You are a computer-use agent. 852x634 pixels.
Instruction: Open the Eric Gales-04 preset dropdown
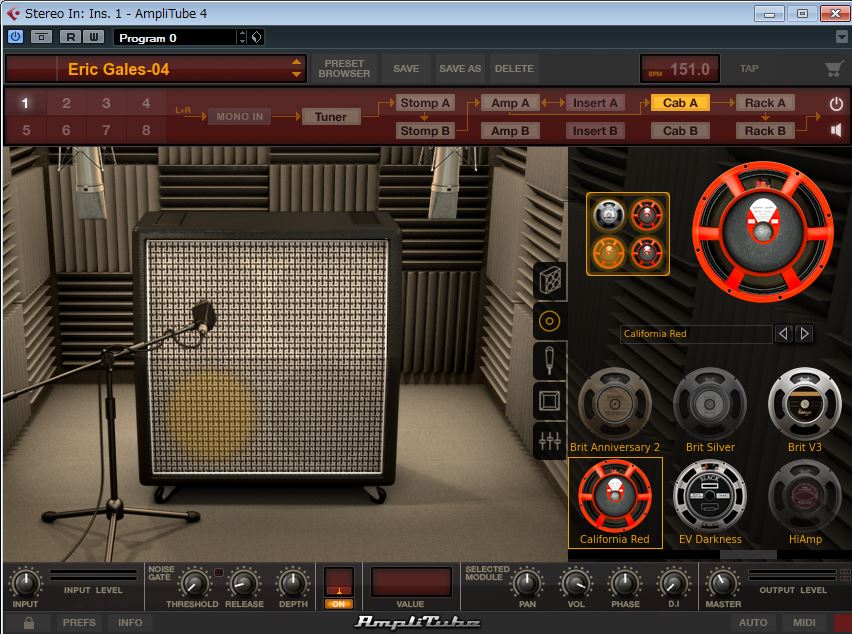[x=296, y=69]
